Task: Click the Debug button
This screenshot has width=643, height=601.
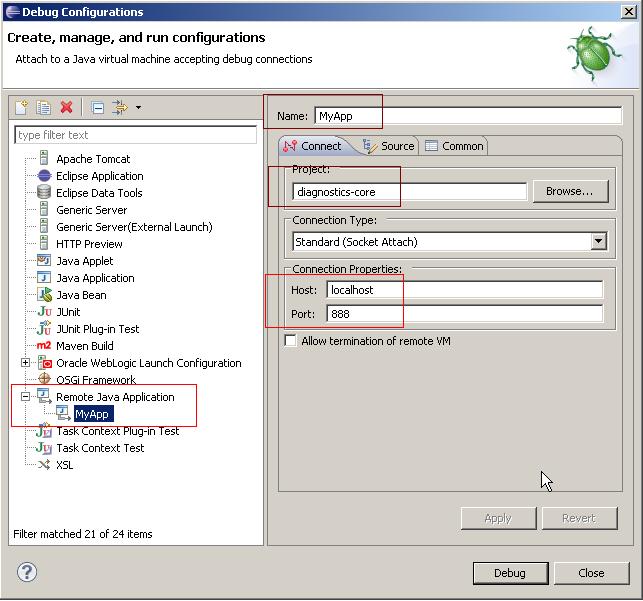Action: tap(510, 573)
